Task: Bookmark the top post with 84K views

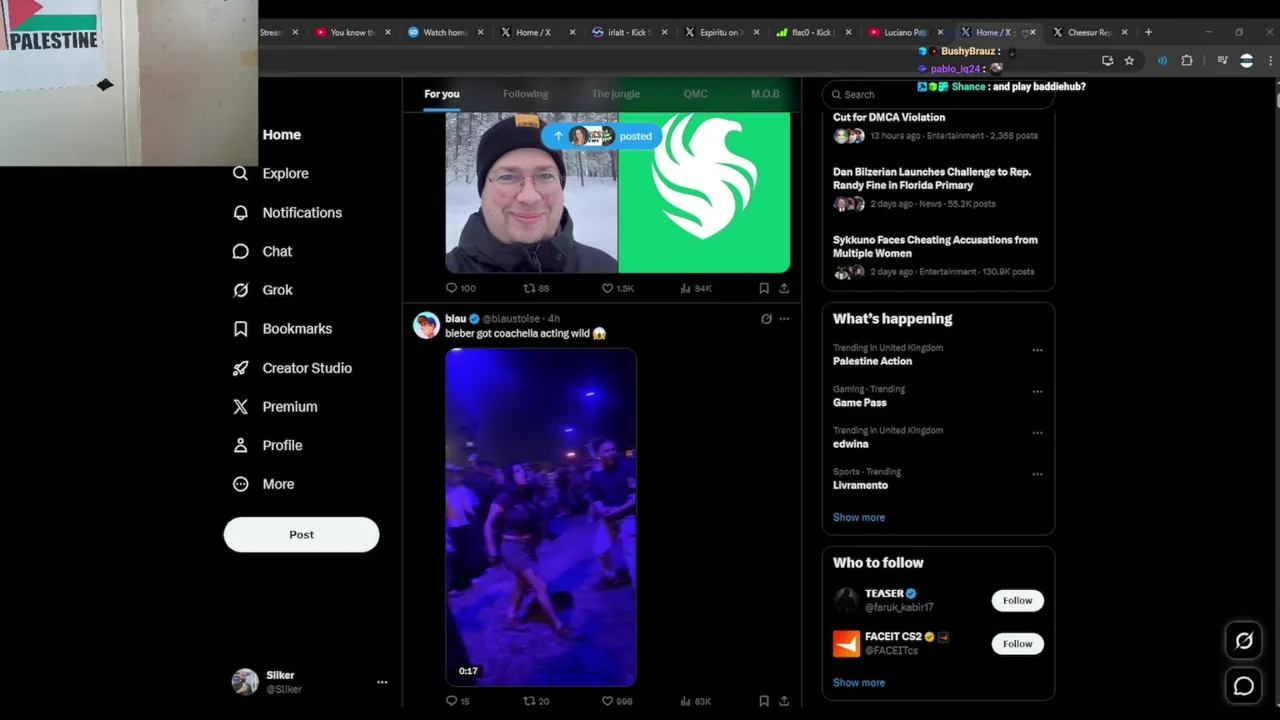Action: pos(763,288)
